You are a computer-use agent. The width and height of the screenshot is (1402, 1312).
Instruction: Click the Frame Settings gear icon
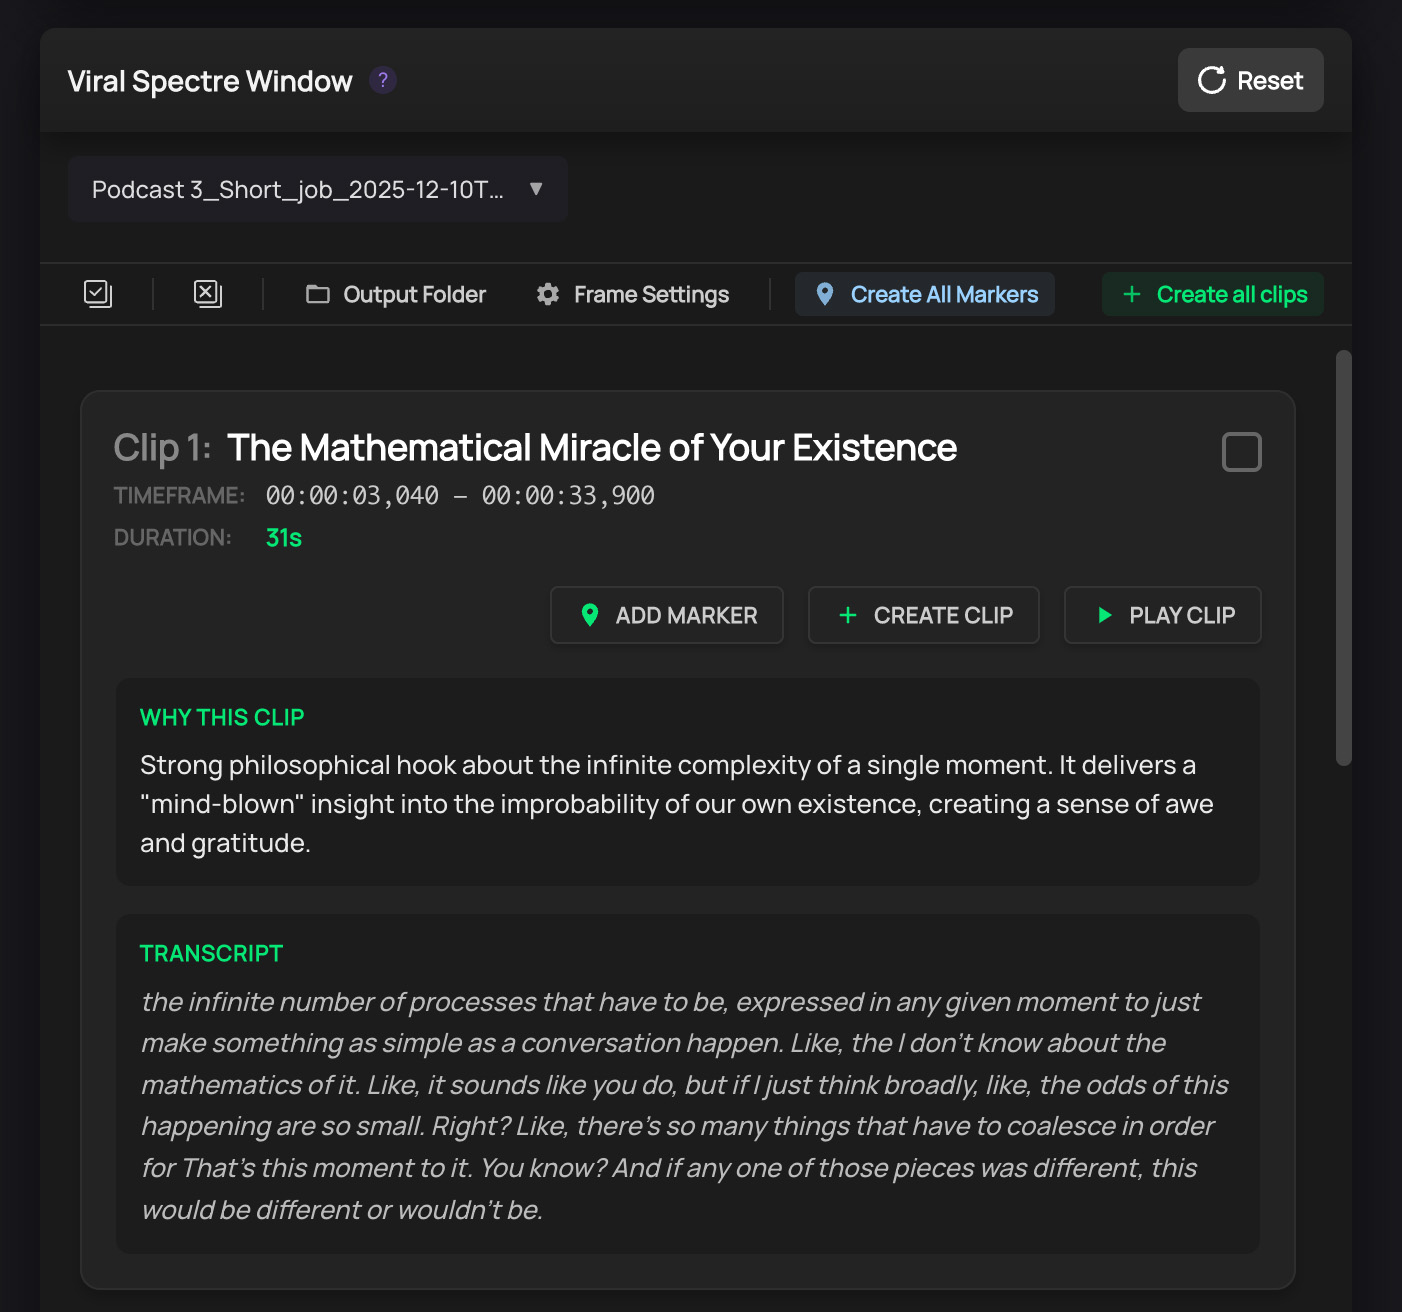548,294
